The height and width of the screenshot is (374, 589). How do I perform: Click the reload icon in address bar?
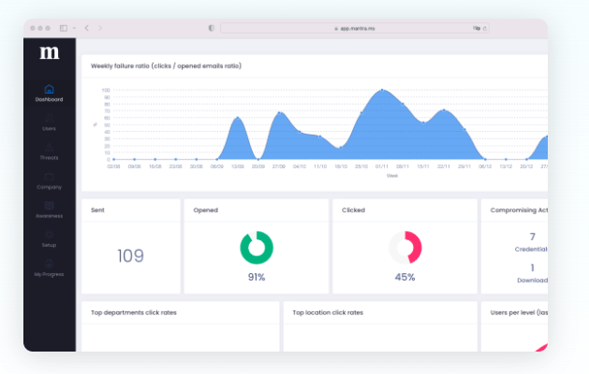pyautogui.click(x=485, y=29)
